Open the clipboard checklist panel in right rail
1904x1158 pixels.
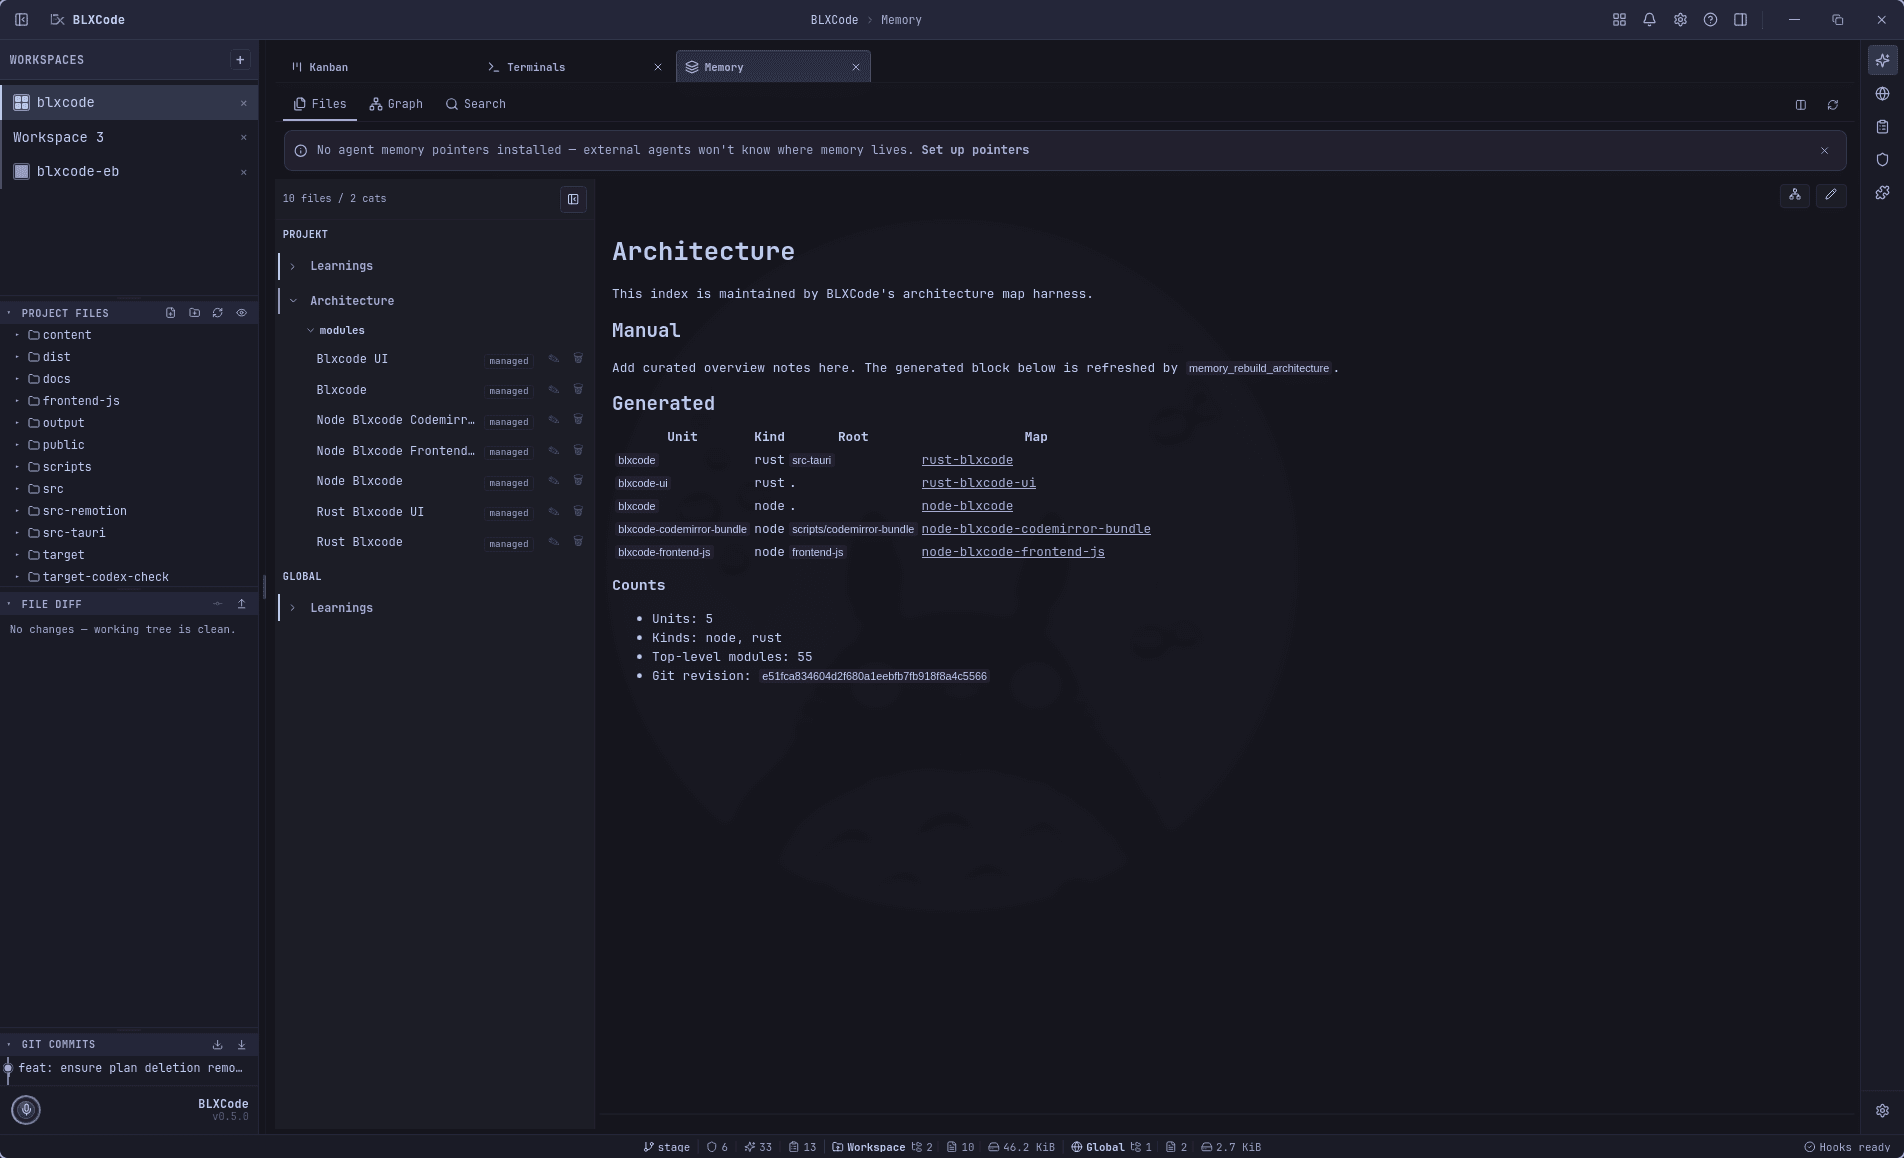(1882, 127)
